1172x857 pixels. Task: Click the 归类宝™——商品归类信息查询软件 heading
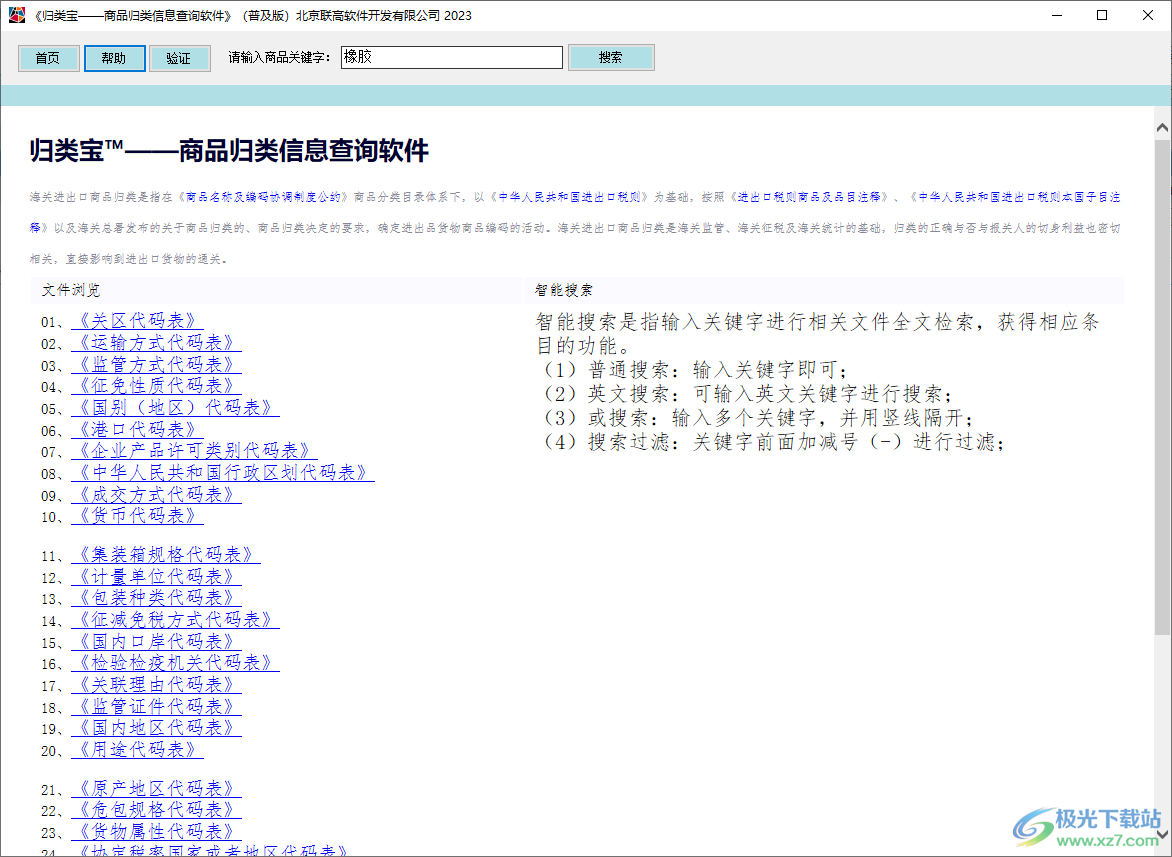tap(229, 150)
